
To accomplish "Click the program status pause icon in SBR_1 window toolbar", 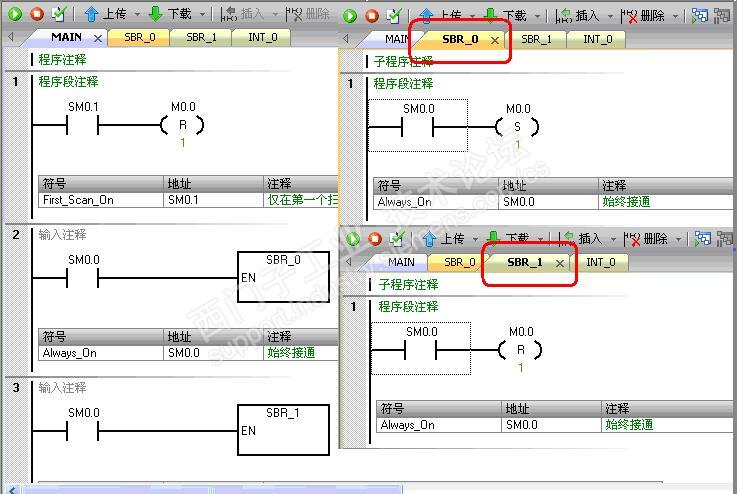I will pyautogui.click(x=725, y=239).
